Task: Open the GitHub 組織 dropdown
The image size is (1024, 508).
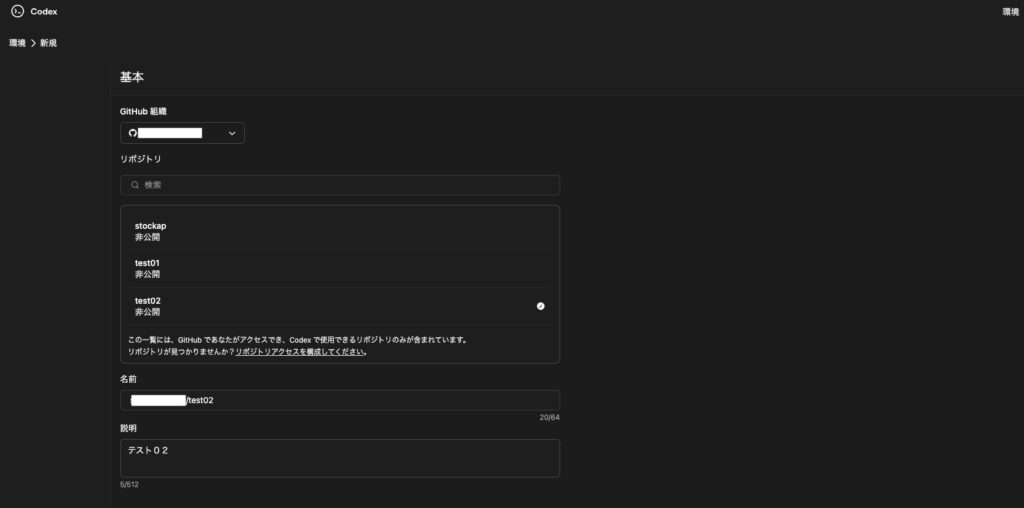Action: click(182, 133)
